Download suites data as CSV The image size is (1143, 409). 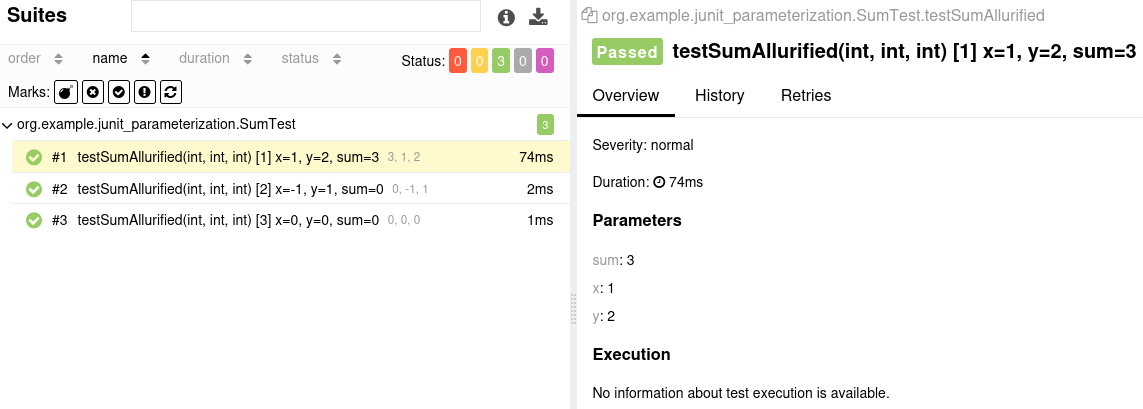[x=538, y=17]
